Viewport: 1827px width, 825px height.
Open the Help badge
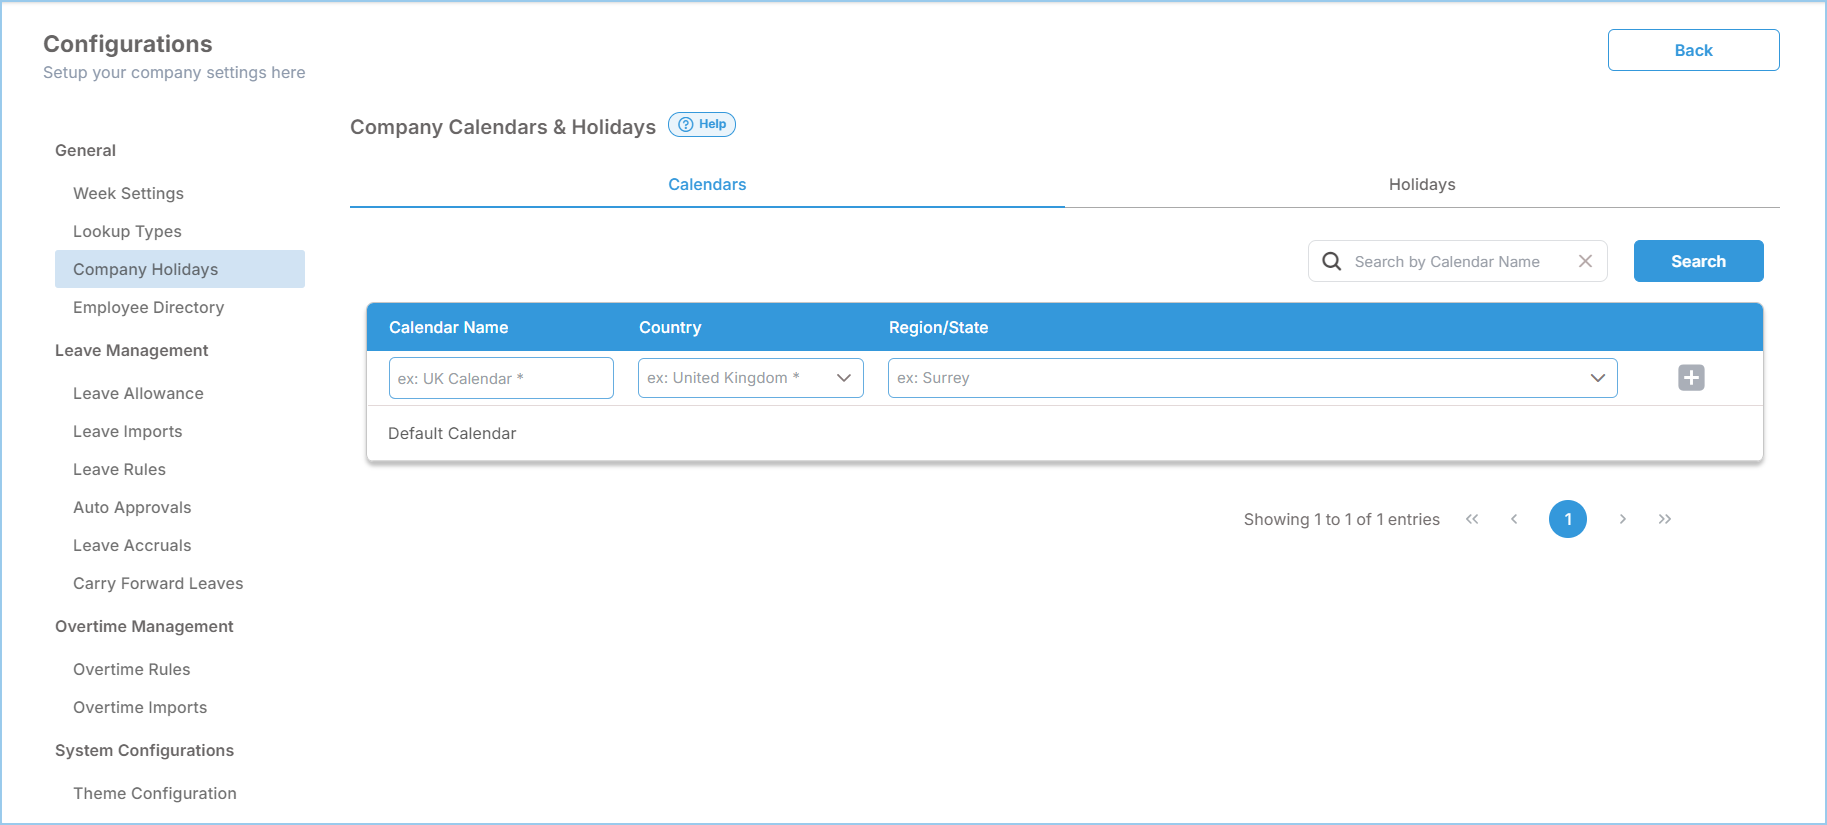tap(702, 125)
